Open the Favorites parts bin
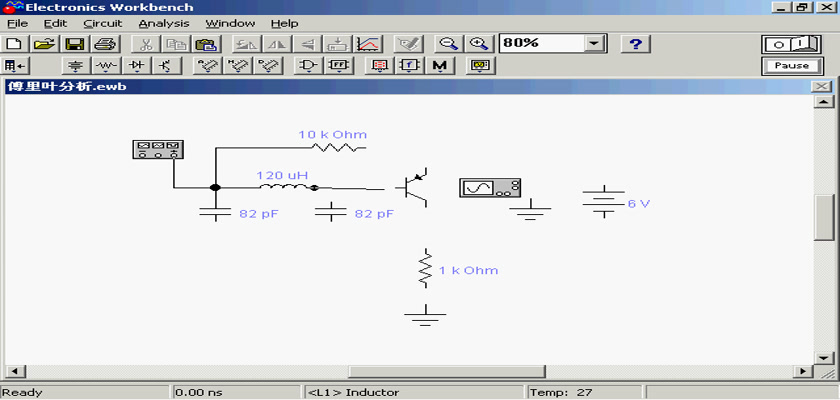 (15, 66)
